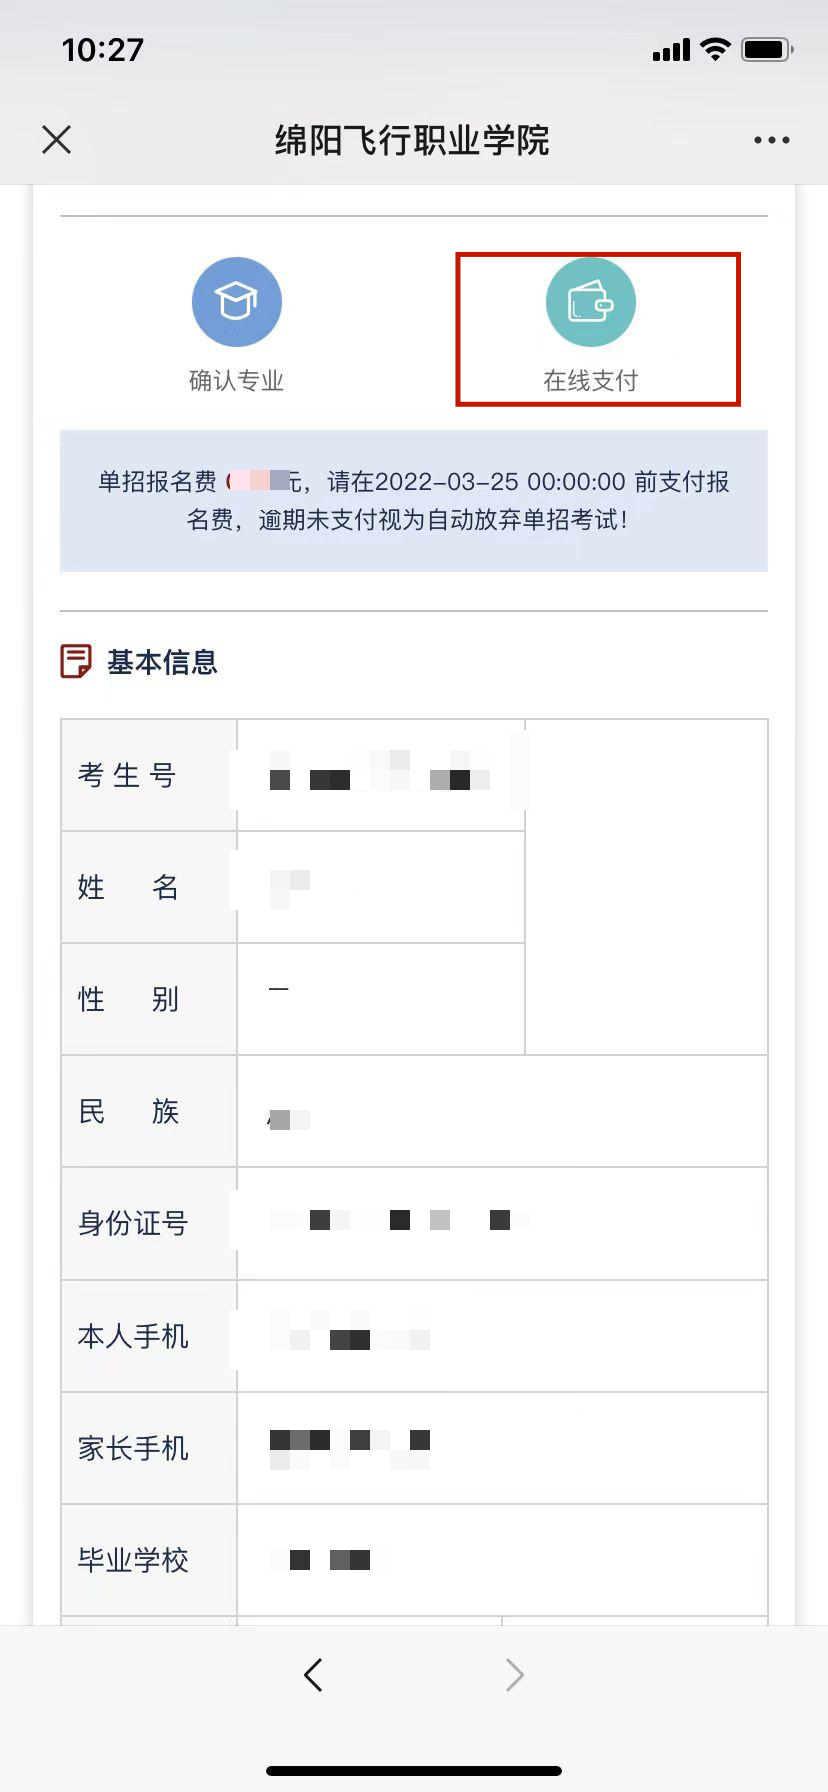This screenshot has height=1792, width=828.
Task: Tap the 家长手机 value cell
Action: click(501, 1448)
